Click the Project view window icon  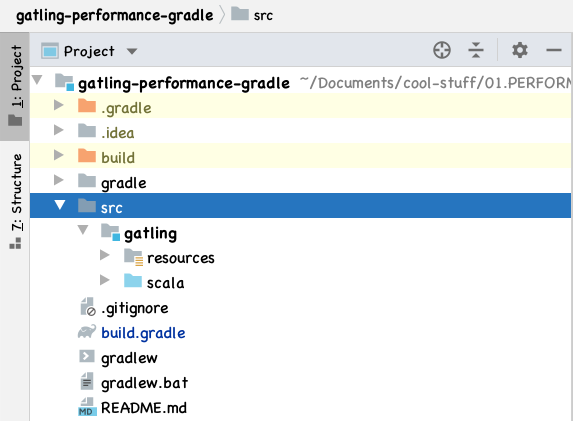coord(50,51)
